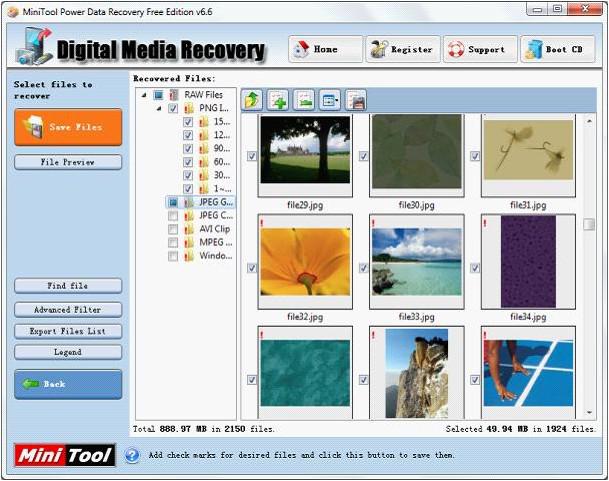This screenshot has width=609, height=481.
Task: Uncheck the checkbox beside file33.jpg
Action: [363, 268]
